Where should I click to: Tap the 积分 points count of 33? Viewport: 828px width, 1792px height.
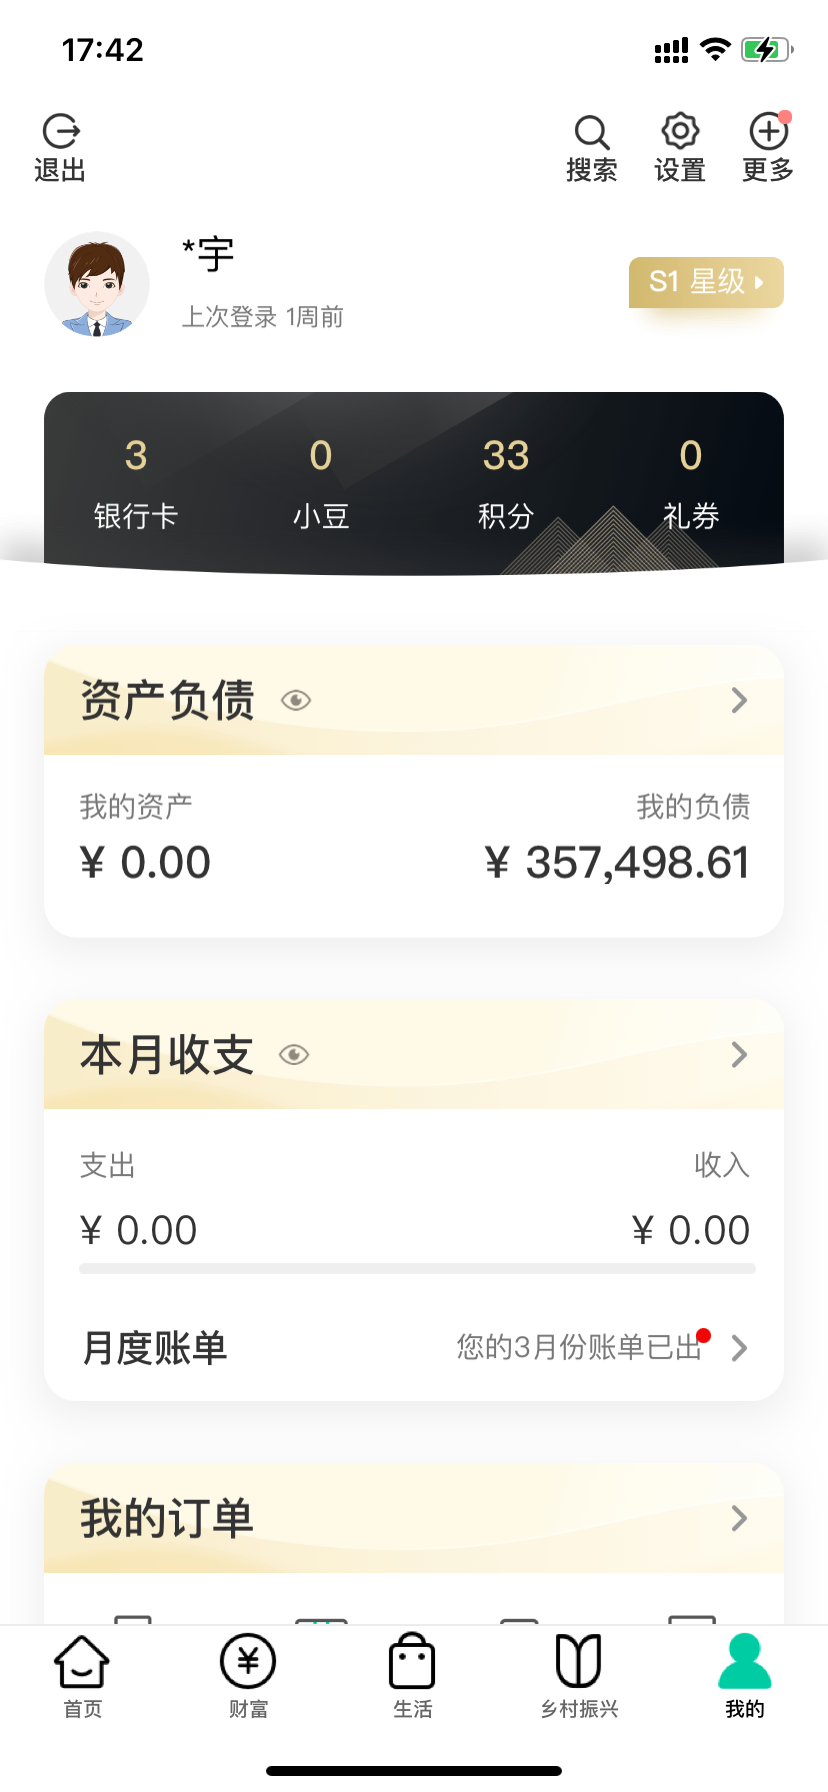pyautogui.click(x=506, y=456)
